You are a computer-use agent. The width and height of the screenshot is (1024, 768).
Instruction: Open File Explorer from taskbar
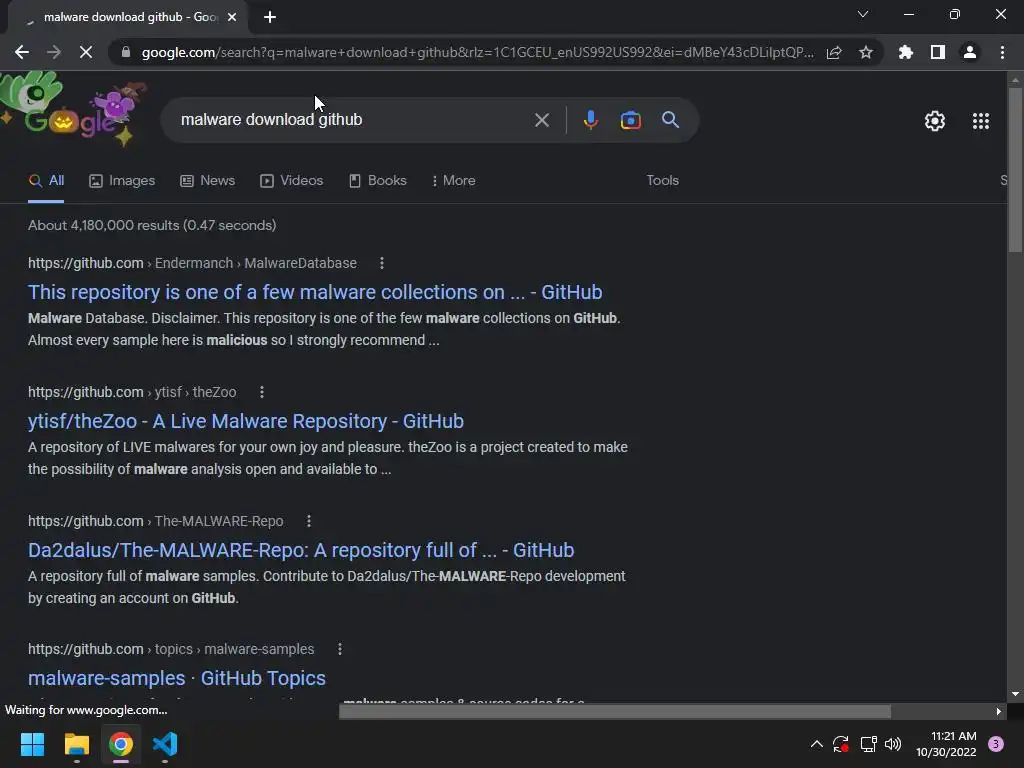tap(76, 744)
